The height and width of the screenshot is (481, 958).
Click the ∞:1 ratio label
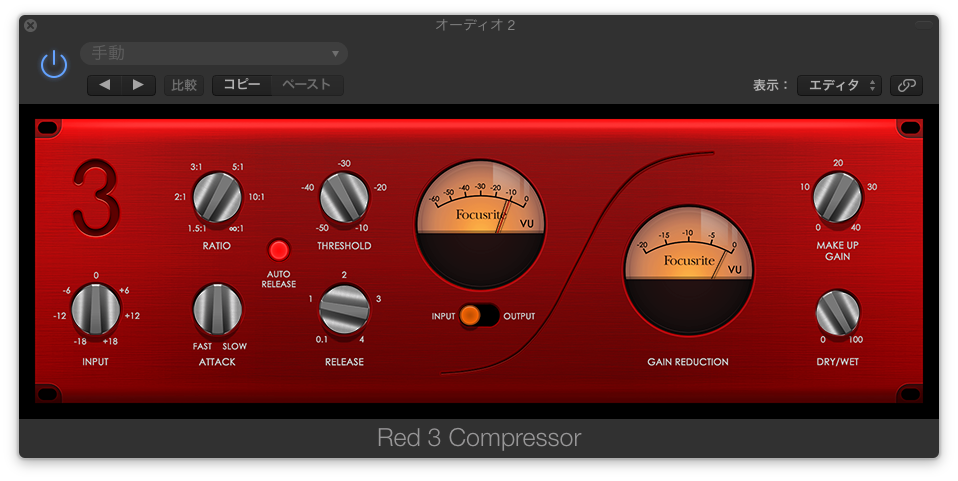click(x=236, y=229)
